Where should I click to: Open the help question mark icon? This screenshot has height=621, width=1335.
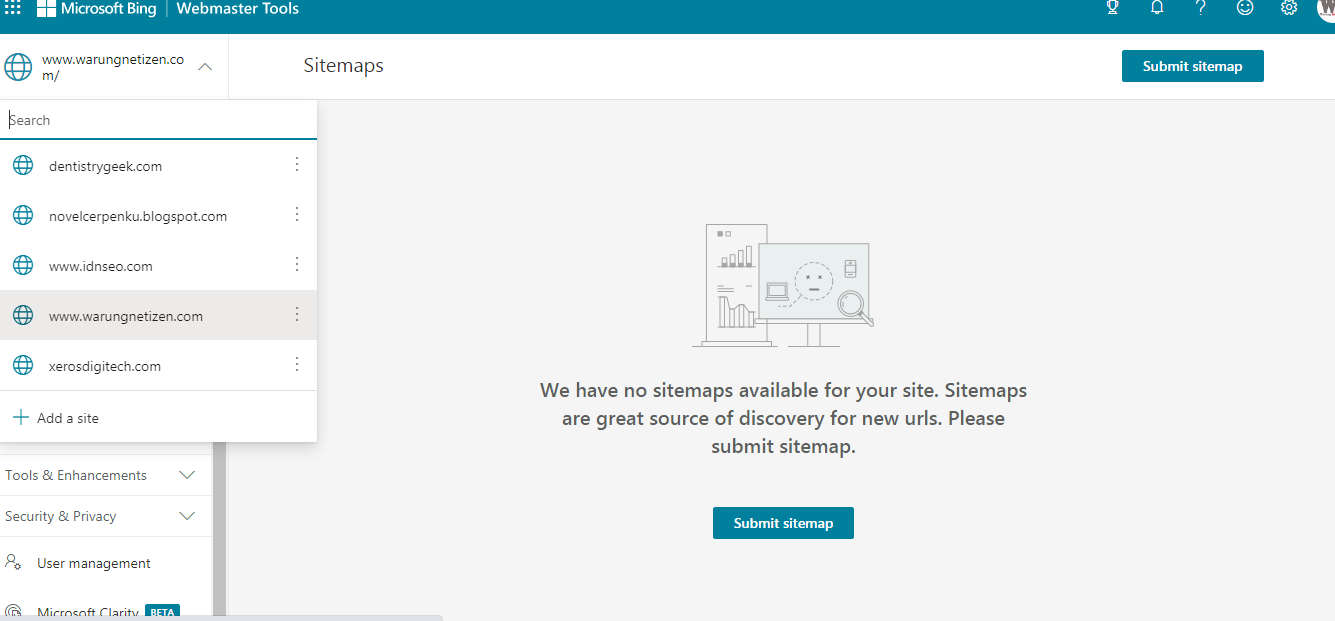pos(1201,8)
